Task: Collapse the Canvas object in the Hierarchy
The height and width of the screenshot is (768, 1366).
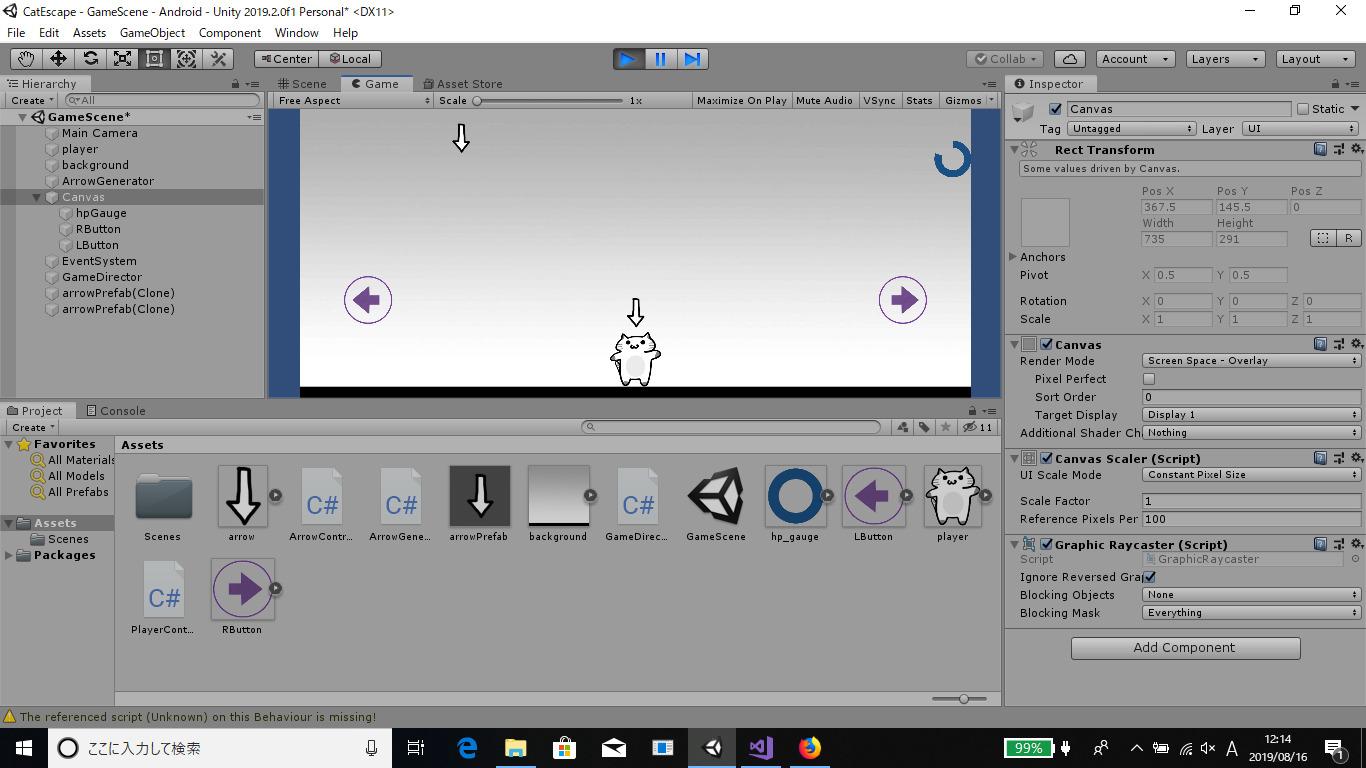Action: pos(36,197)
